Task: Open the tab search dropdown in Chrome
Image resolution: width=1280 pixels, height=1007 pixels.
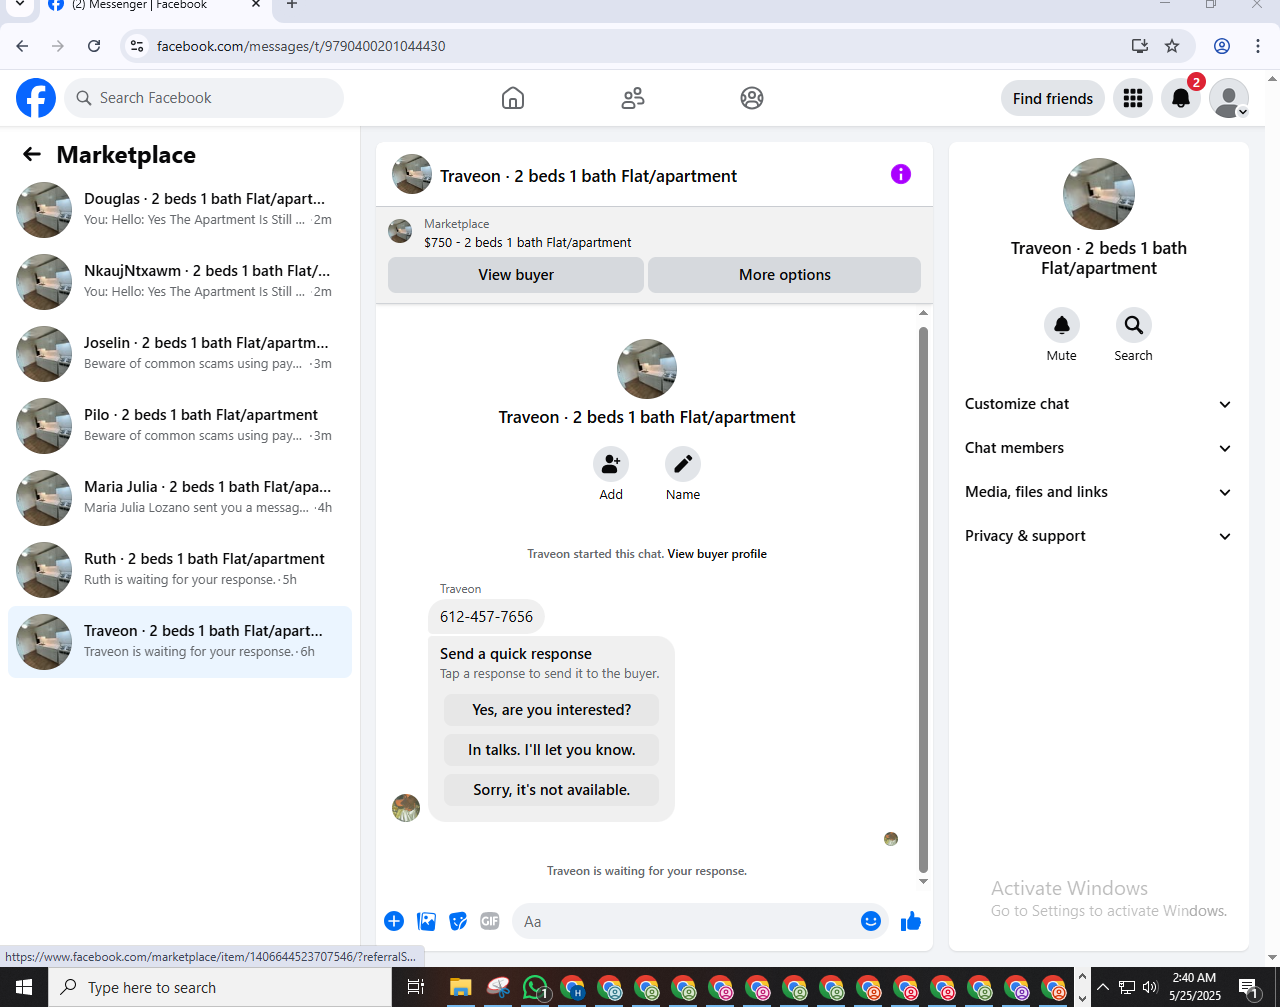Action: tap(19, 5)
